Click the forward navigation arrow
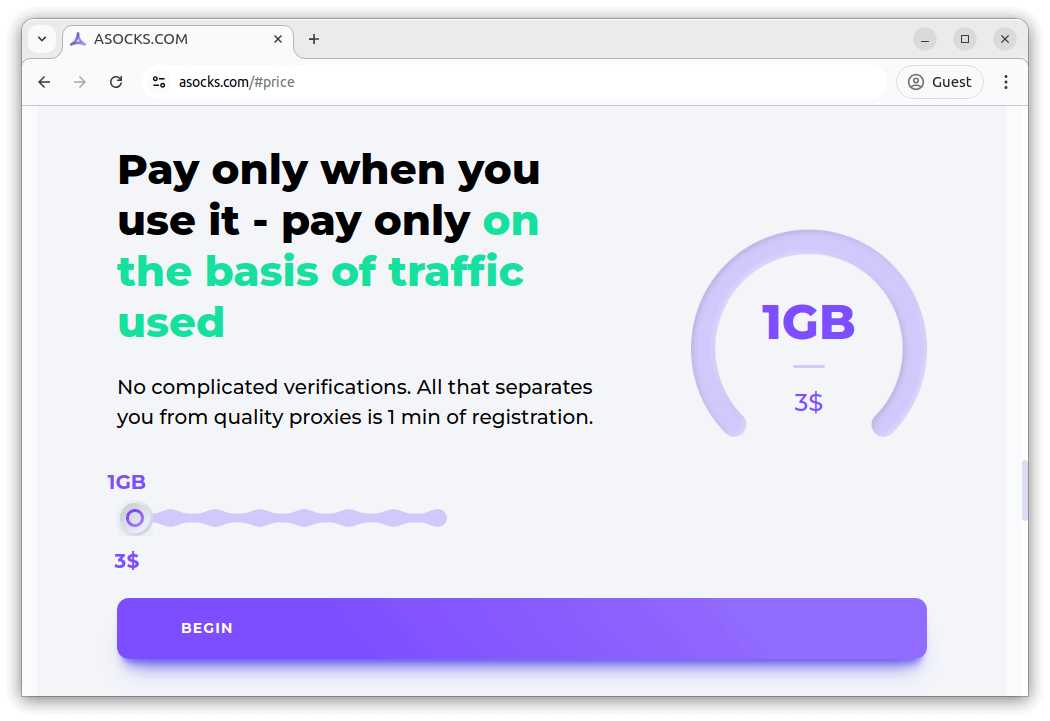 tap(80, 82)
